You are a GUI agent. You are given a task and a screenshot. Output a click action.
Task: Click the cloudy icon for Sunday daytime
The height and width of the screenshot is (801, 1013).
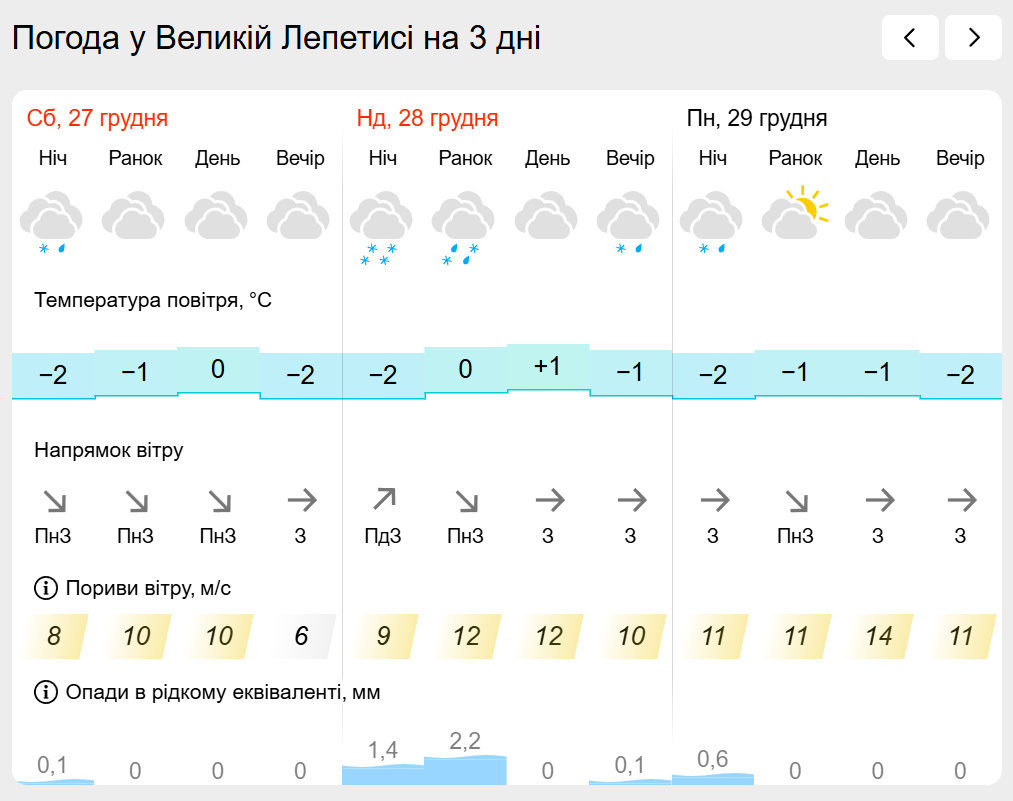point(546,217)
